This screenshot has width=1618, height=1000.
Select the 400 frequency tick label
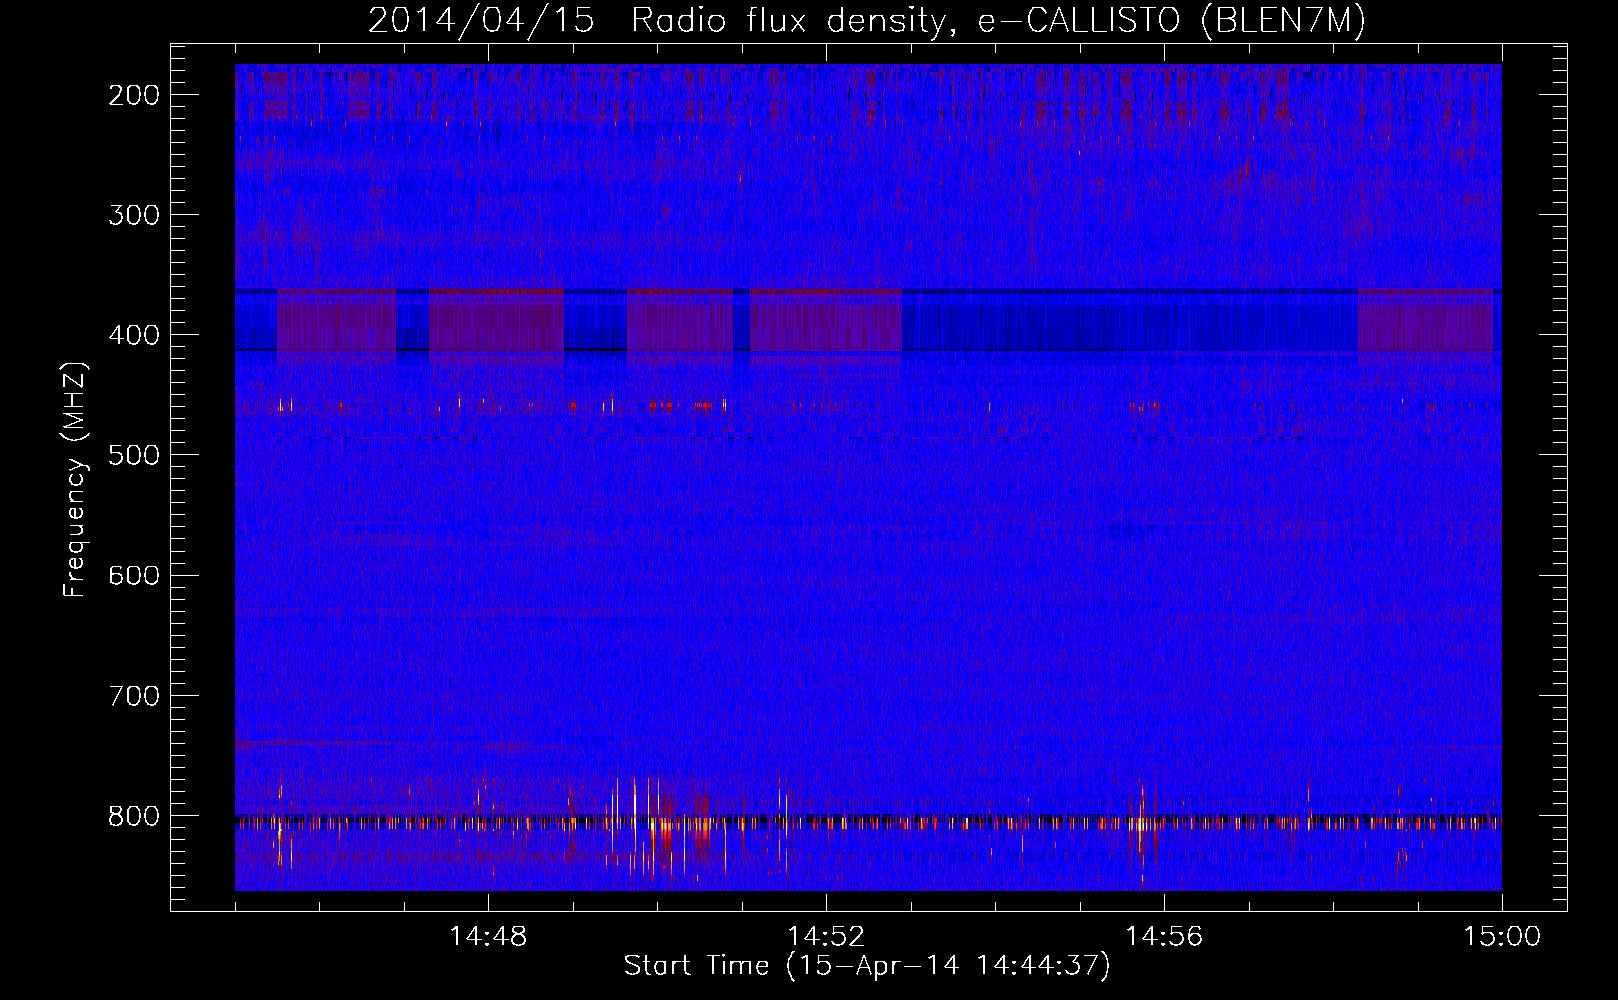(x=134, y=335)
